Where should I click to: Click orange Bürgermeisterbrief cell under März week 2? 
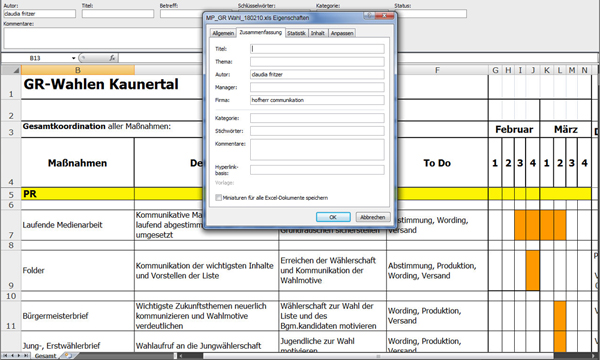[559, 316]
